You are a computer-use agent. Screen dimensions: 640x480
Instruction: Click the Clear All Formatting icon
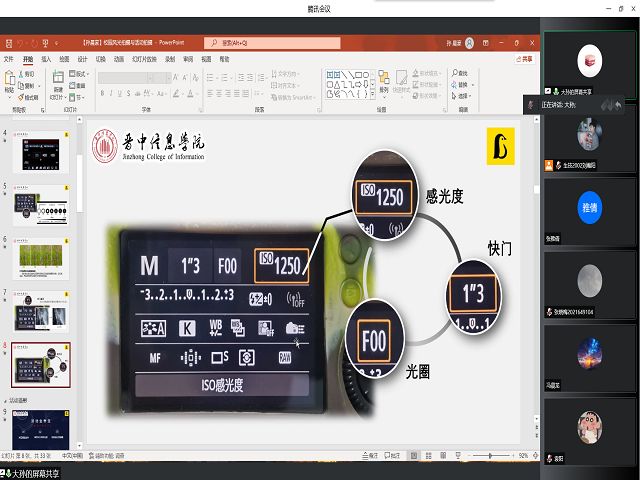coord(196,78)
